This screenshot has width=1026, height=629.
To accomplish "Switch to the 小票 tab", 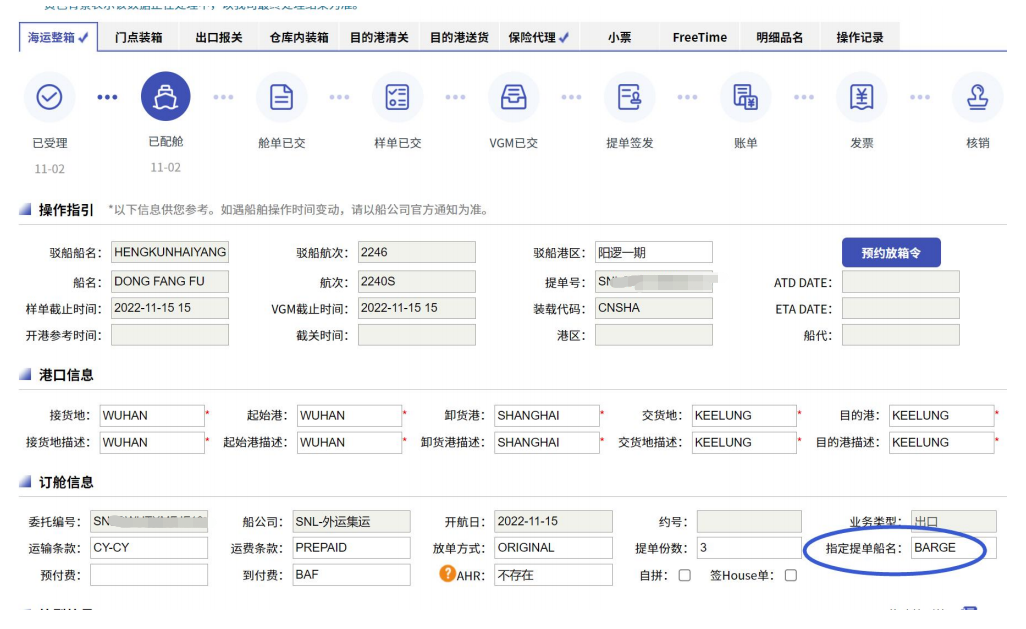I will coord(619,37).
